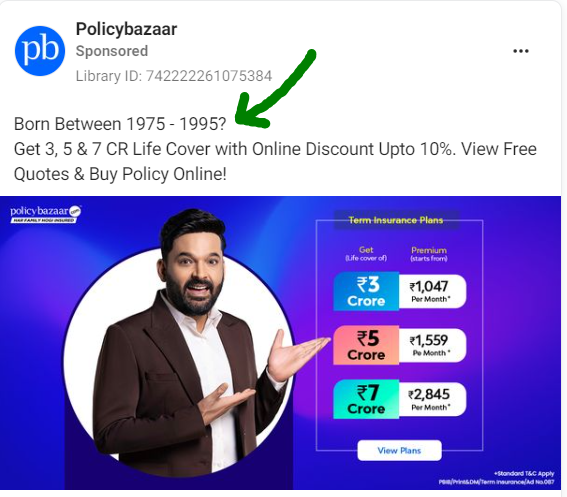Click the ₹7 Crore cover tile
The height and width of the screenshot is (497, 567).
point(366,399)
